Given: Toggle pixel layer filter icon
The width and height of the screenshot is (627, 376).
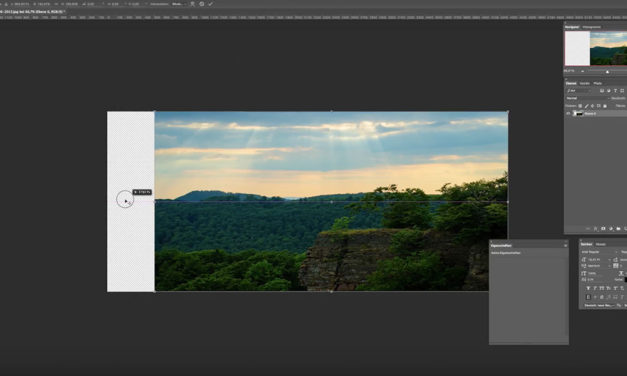Looking at the screenshot, I should click(602, 91).
